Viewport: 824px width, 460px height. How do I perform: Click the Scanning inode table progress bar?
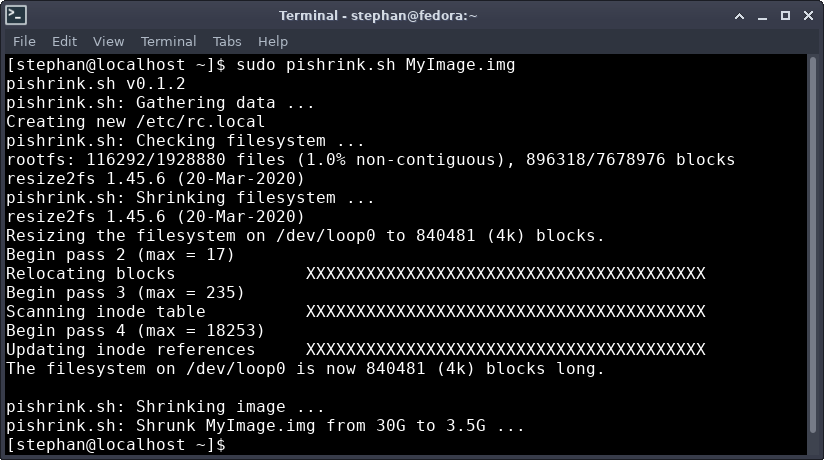tap(505, 312)
